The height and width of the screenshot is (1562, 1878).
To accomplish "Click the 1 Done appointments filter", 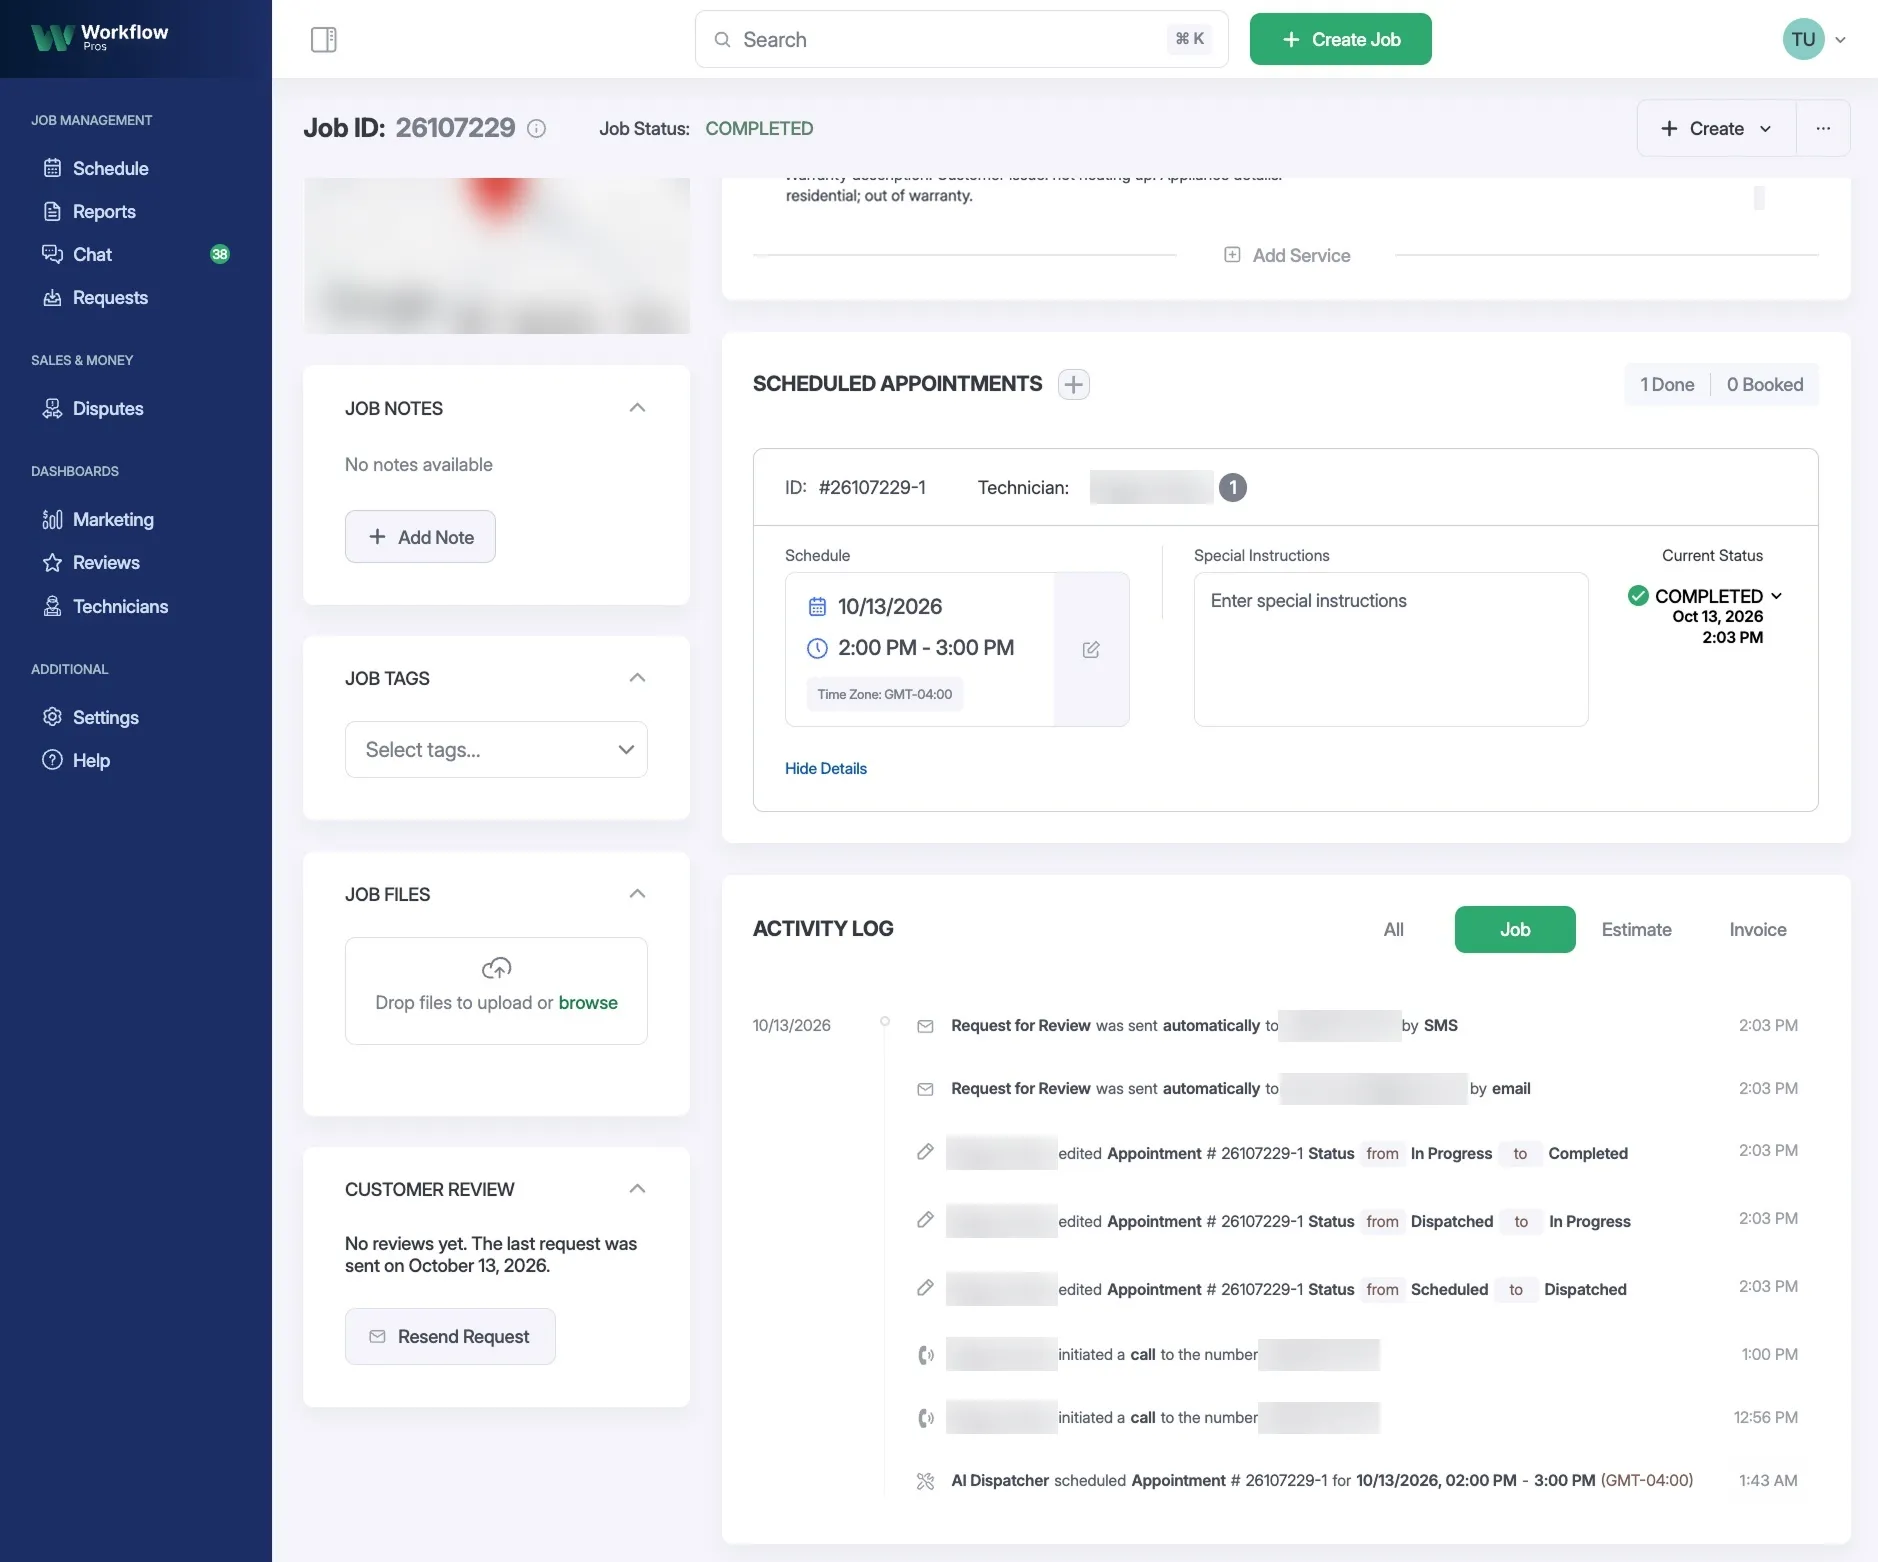I will pyautogui.click(x=1667, y=385).
